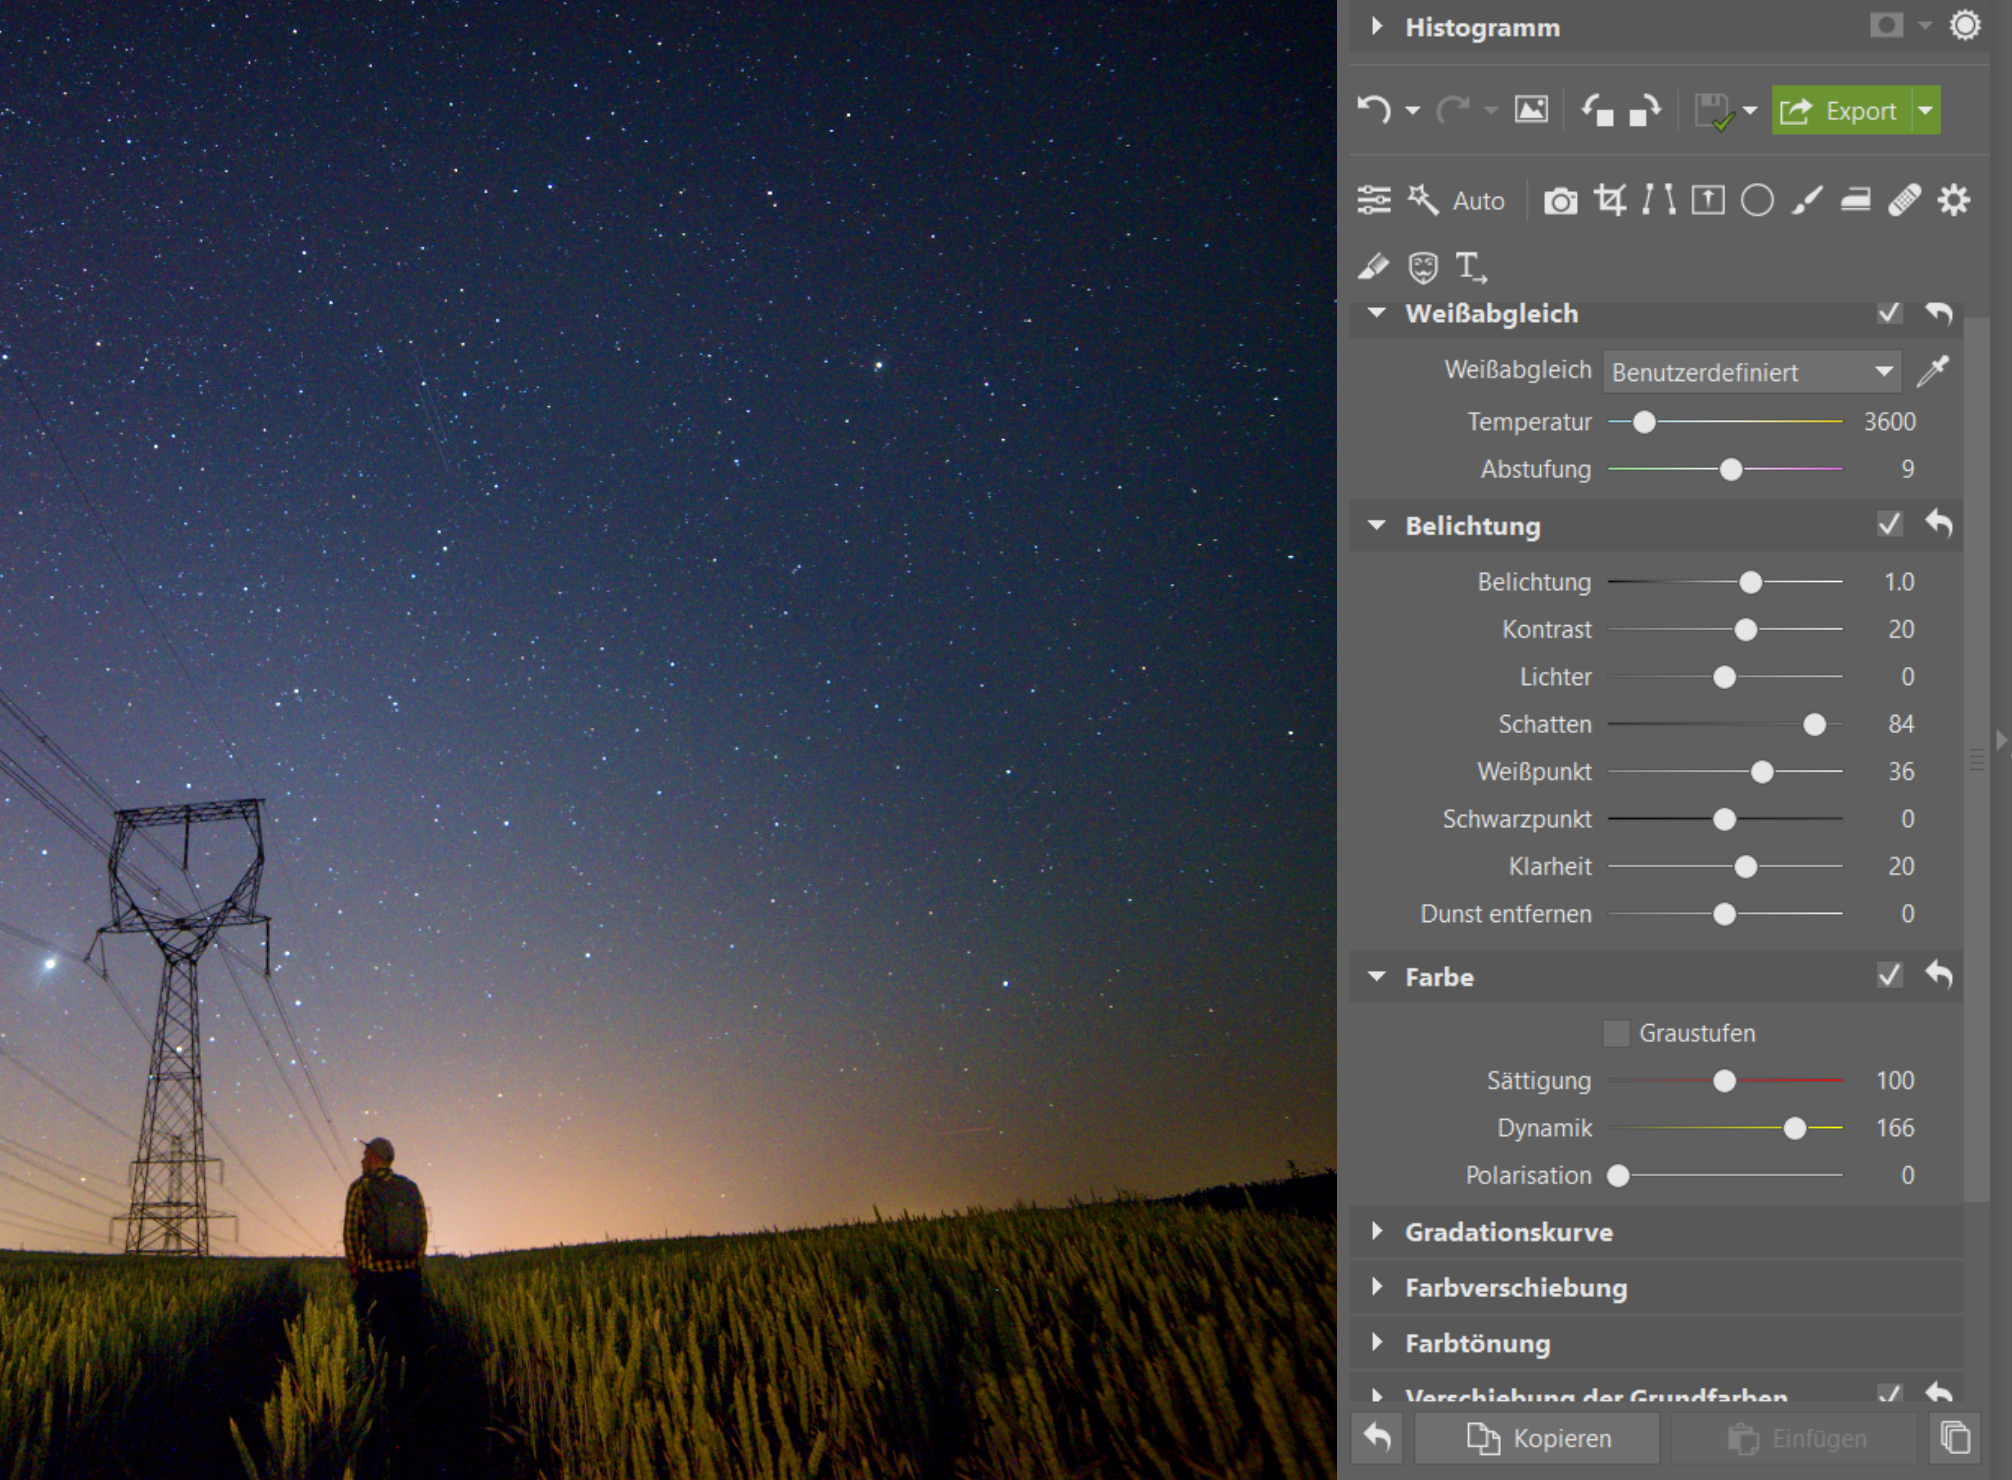Screen dimensions: 2012x1480
Task: Click the Weißpunkt slider handle
Action: (x=1762, y=772)
